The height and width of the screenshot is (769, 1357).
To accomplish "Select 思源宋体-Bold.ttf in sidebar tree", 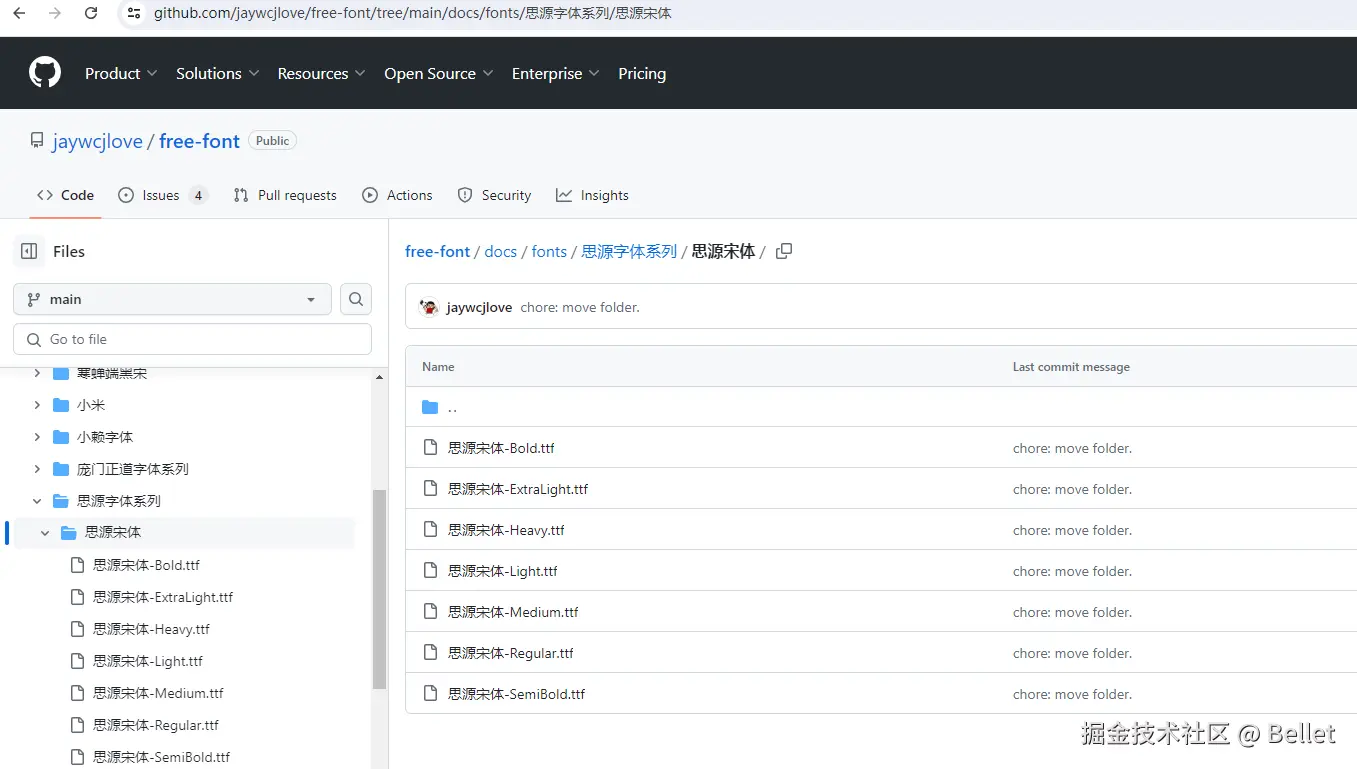I will [146, 565].
